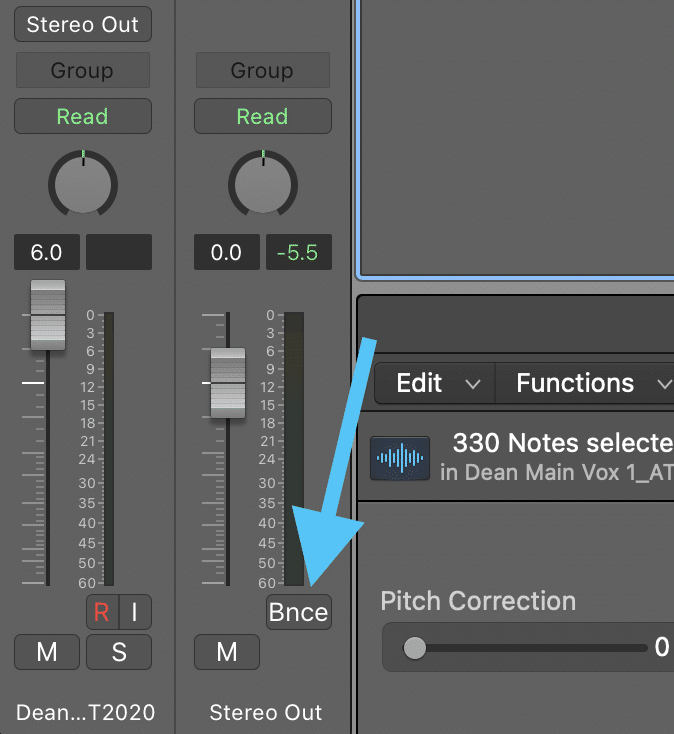Toggle input monitoring I button

pyautogui.click(x=135, y=612)
